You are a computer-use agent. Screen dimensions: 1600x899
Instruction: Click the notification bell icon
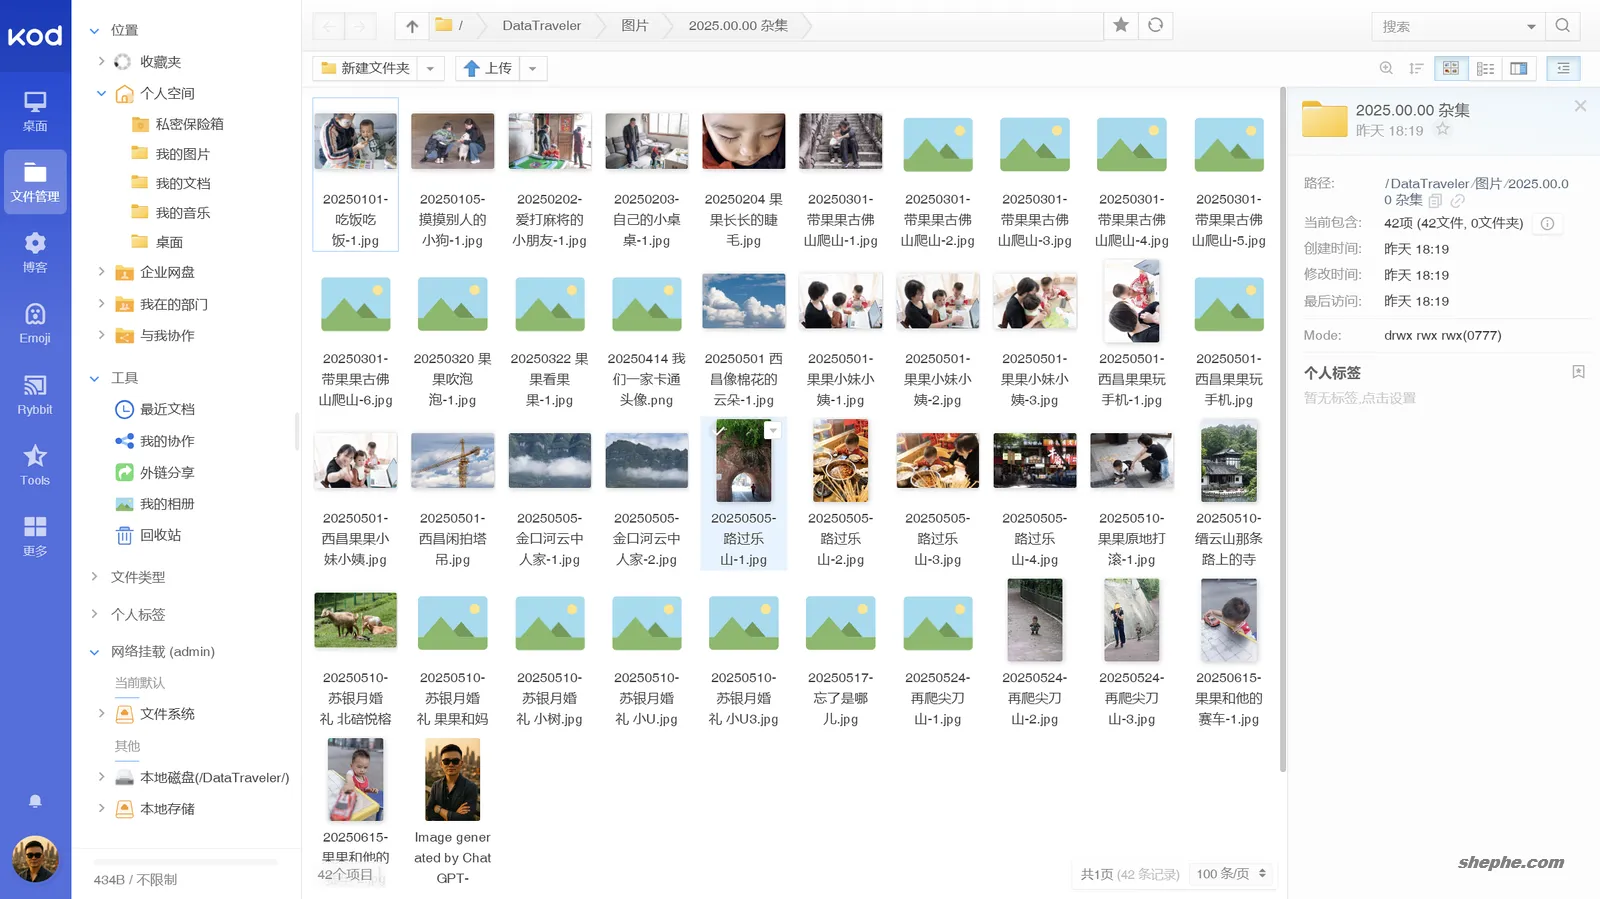(x=35, y=801)
